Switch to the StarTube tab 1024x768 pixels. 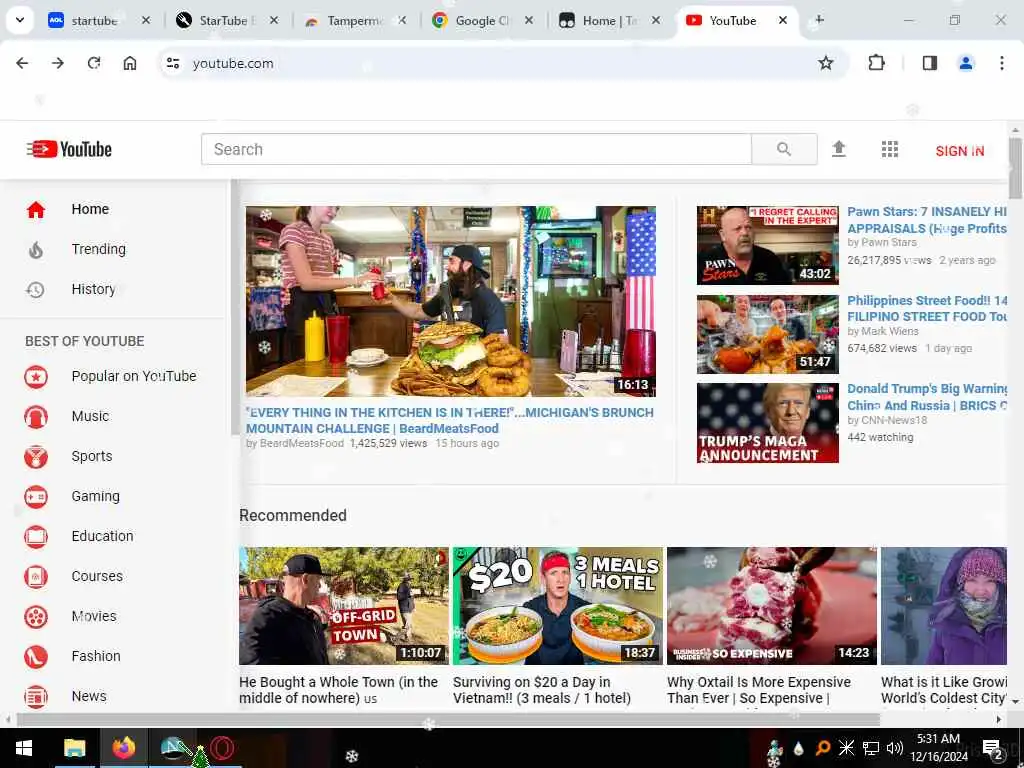pos(223,21)
